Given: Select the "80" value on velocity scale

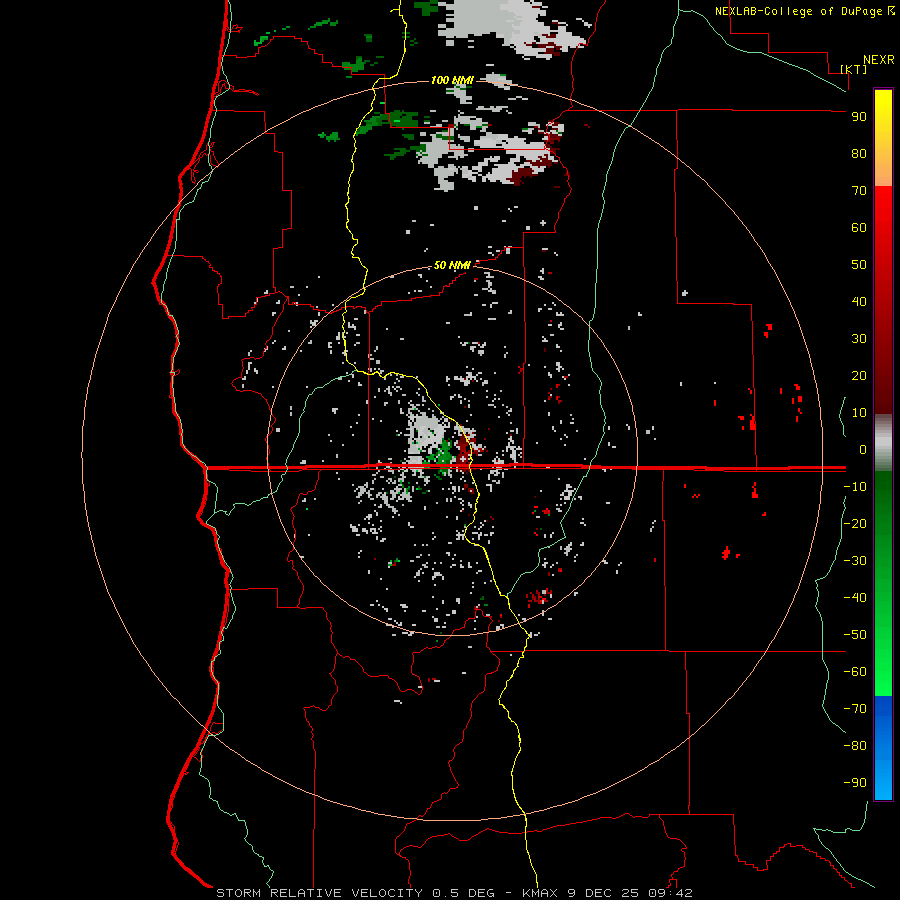Looking at the screenshot, I should point(859,153).
